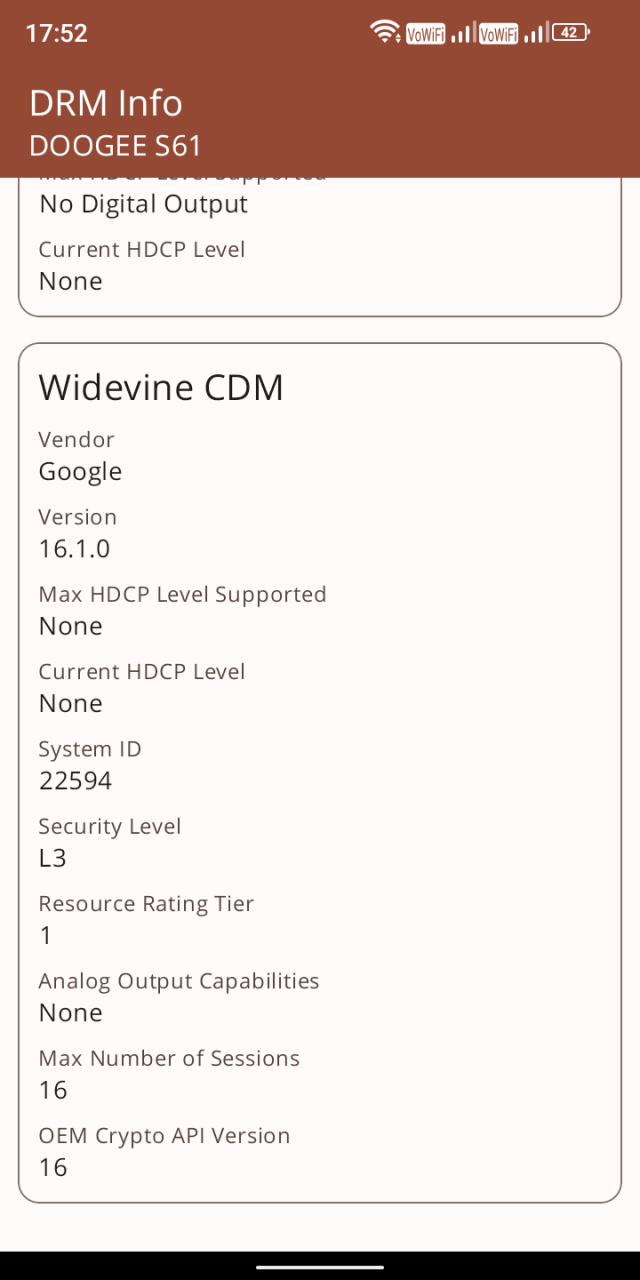Tap the second cellular signal bars icon
The width and height of the screenshot is (640, 1280).
(x=535, y=33)
